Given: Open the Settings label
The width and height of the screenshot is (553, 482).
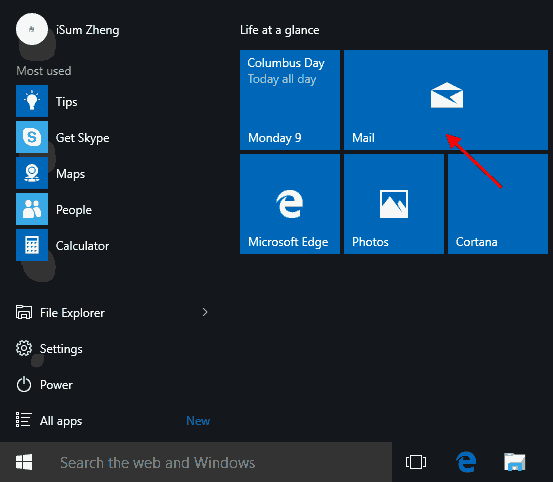Looking at the screenshot, I should point(61,349).
